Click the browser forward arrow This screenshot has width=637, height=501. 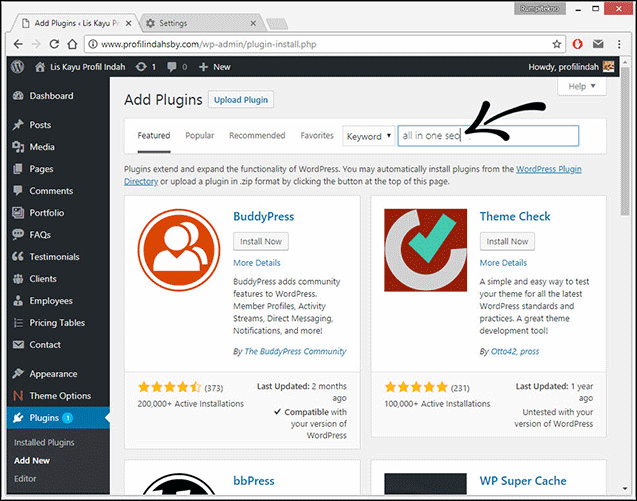[x=36, y=44]
